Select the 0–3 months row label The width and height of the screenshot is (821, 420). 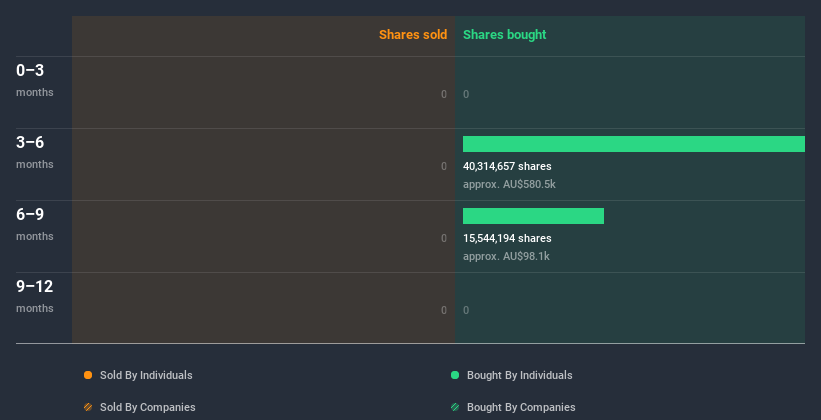pyautogui.click(x=35, y=80)
